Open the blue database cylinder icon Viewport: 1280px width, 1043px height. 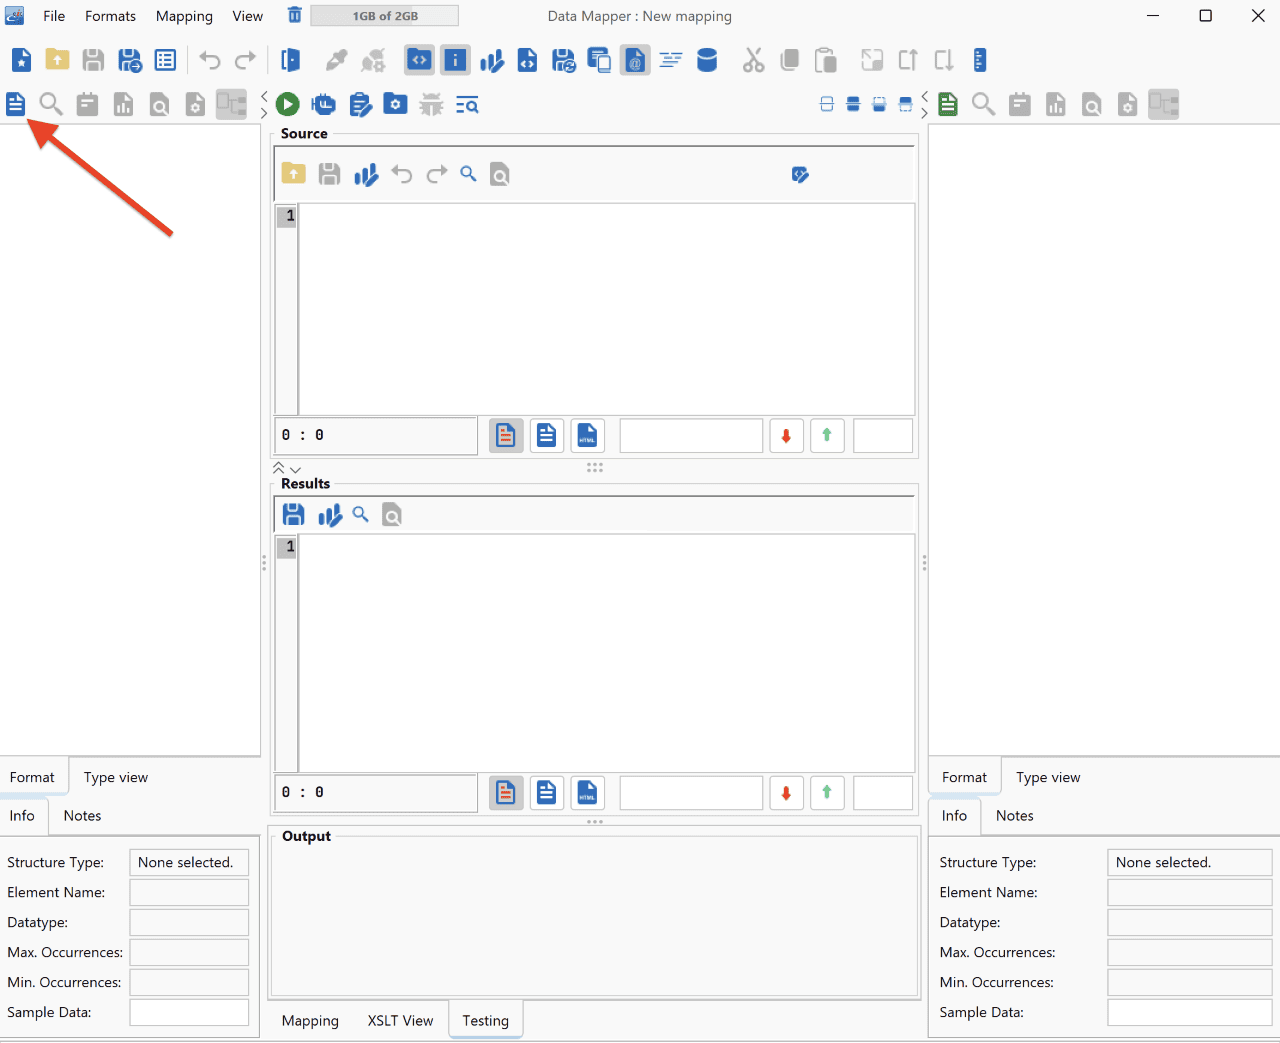[707, 60]
